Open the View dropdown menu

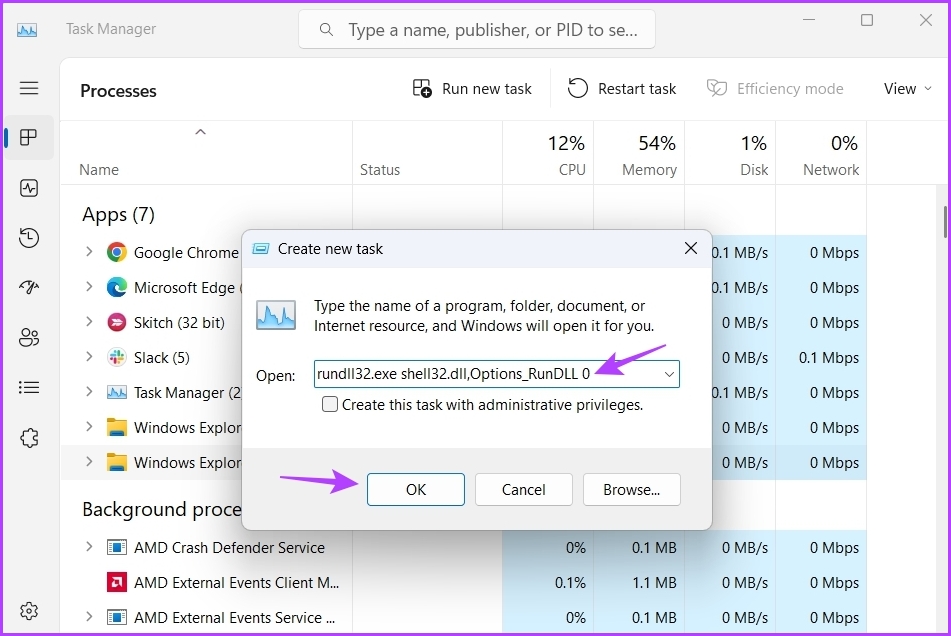click(907, 89)
